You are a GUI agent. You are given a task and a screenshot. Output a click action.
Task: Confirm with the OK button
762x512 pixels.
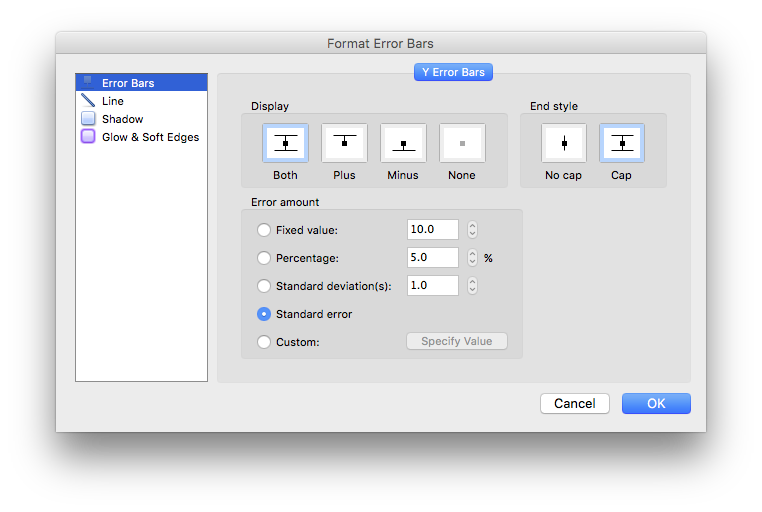coord(656,404)
